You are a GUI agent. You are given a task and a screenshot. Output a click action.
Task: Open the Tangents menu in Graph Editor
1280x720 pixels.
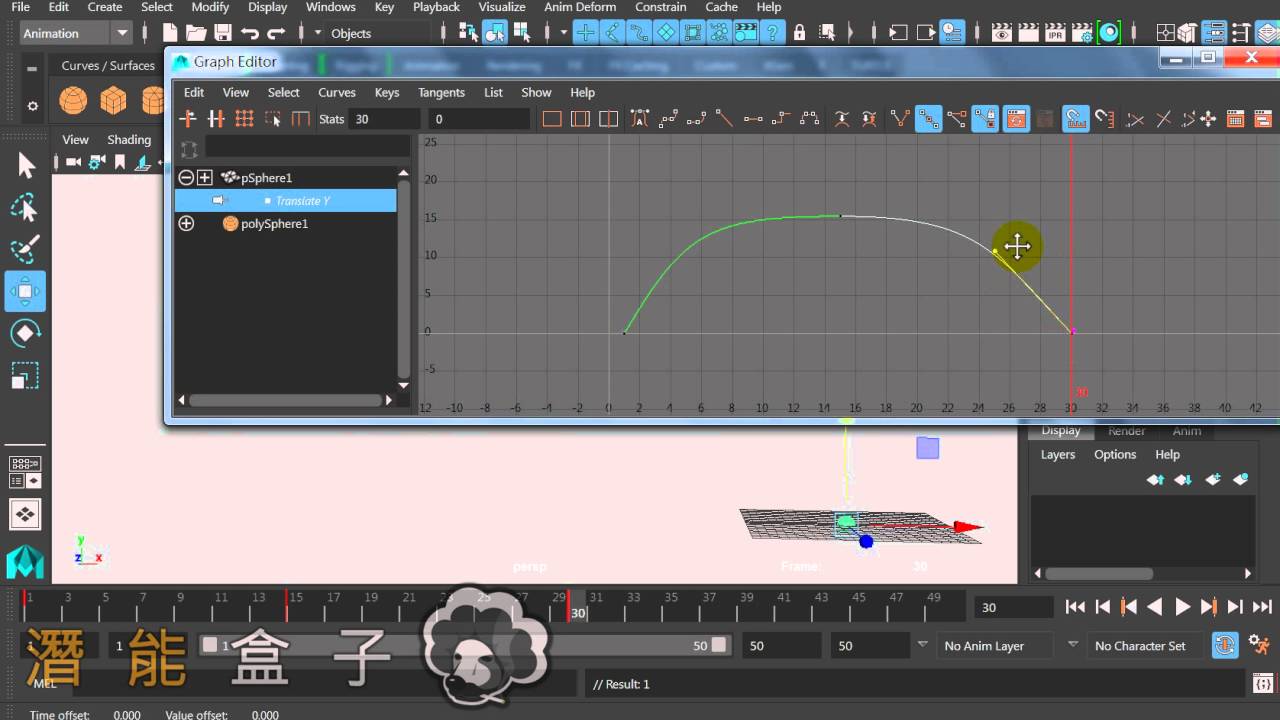(x=441, y=92)
